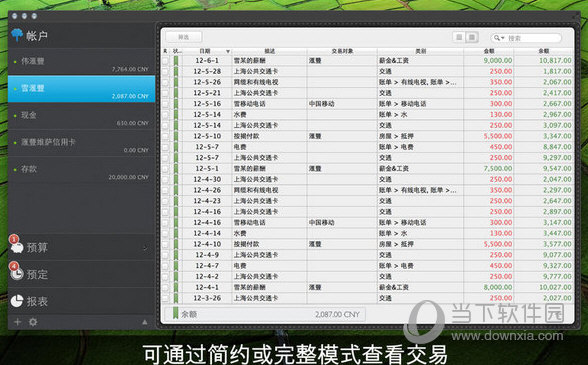Select the 伟滙豐 account 7,764.00 CNY
The height and width of the screenshot is (365, 588).
click(x=81, y=62)
